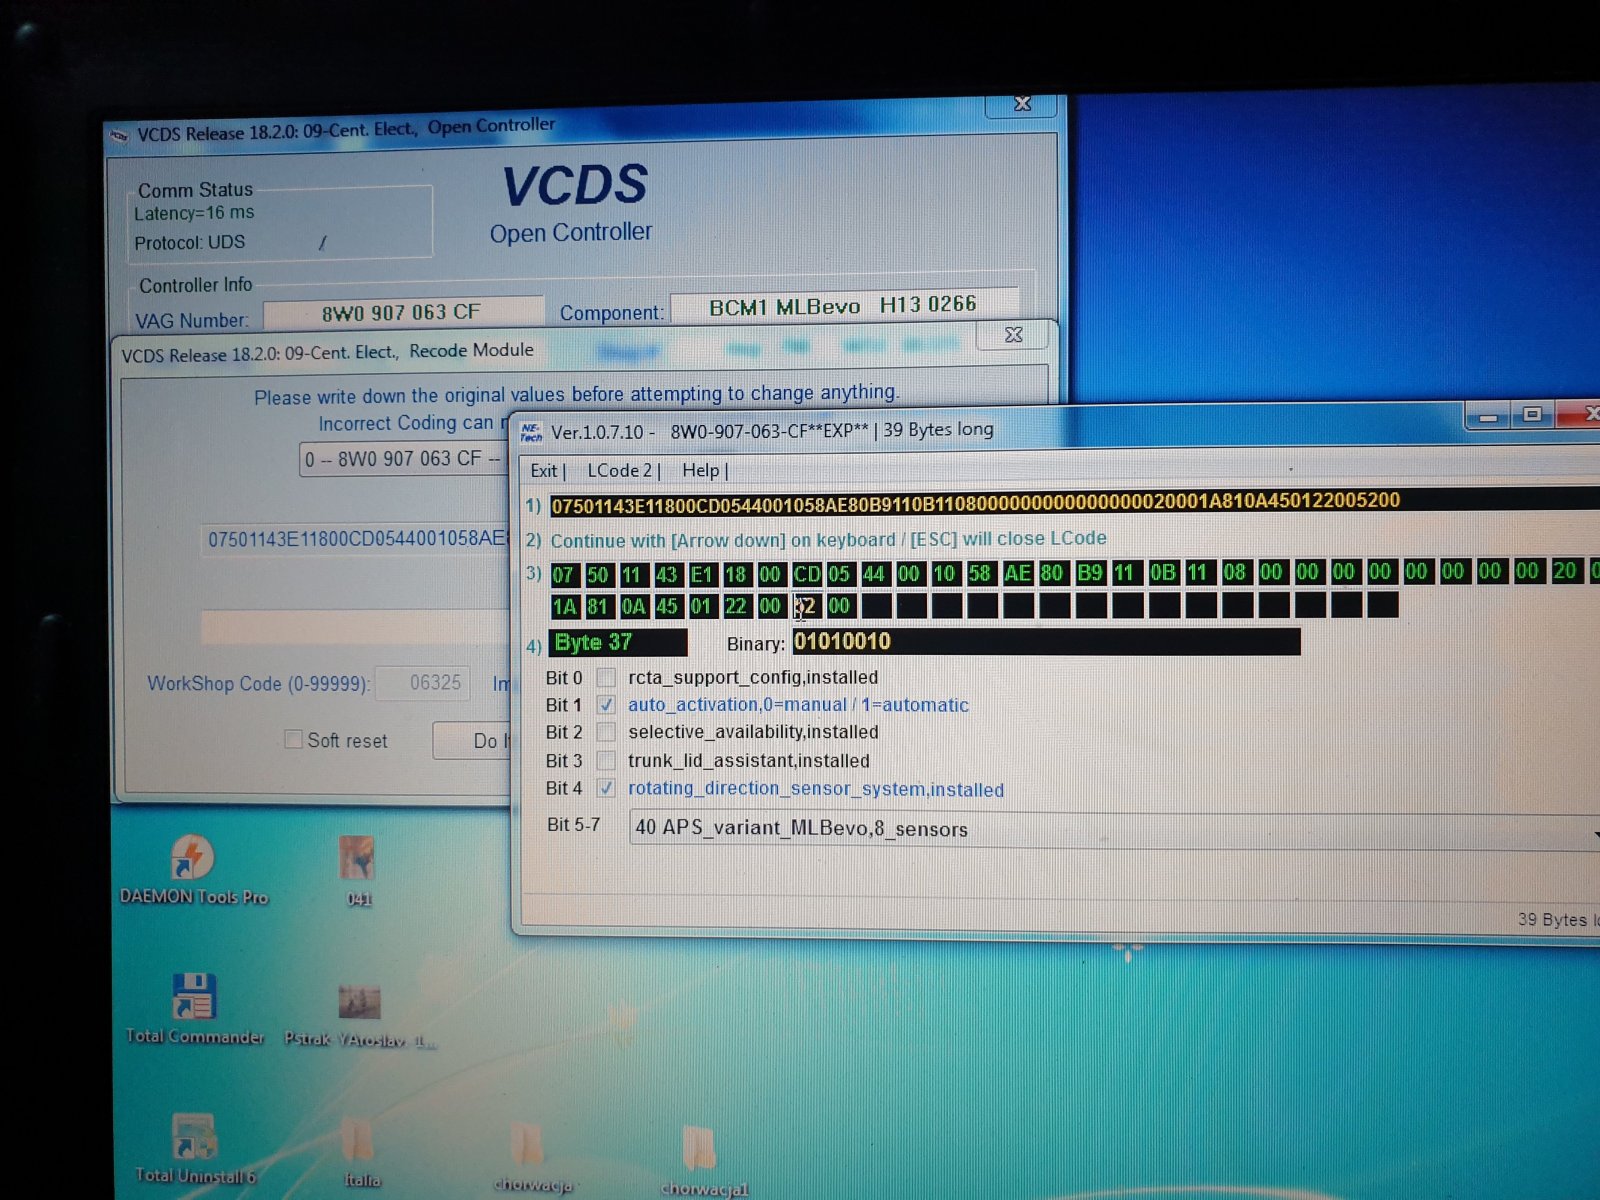1600x1200 pixels.
Task: Select byte cell showing 01 in second row
Action: (x=701, y=606)
